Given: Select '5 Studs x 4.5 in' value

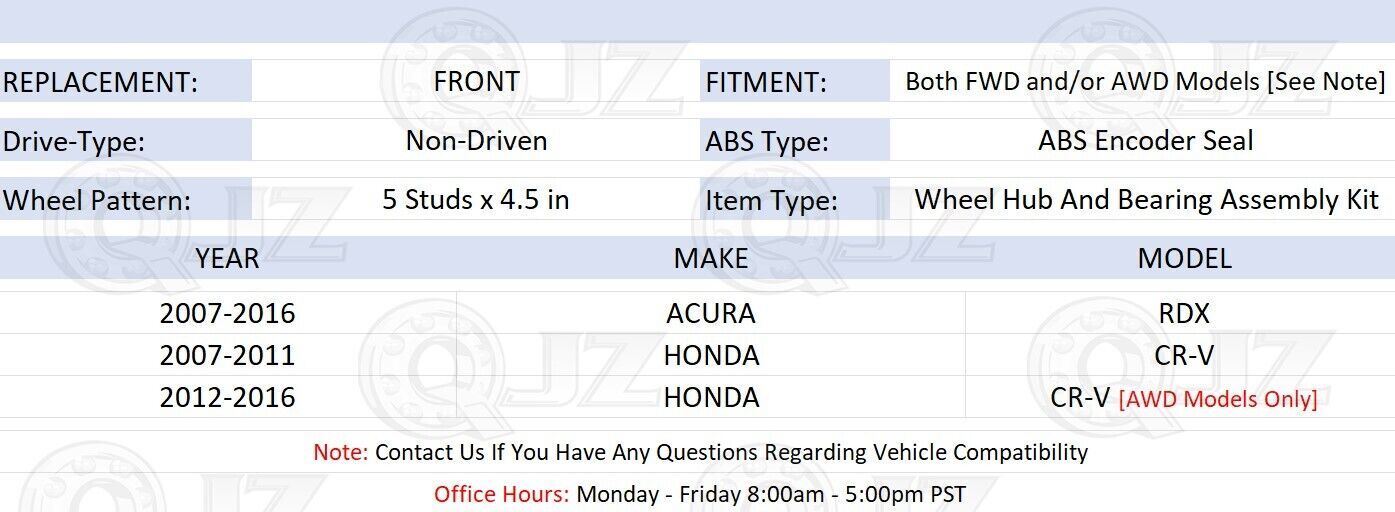Looking at the screenshot, I should (x=476, y=200).
